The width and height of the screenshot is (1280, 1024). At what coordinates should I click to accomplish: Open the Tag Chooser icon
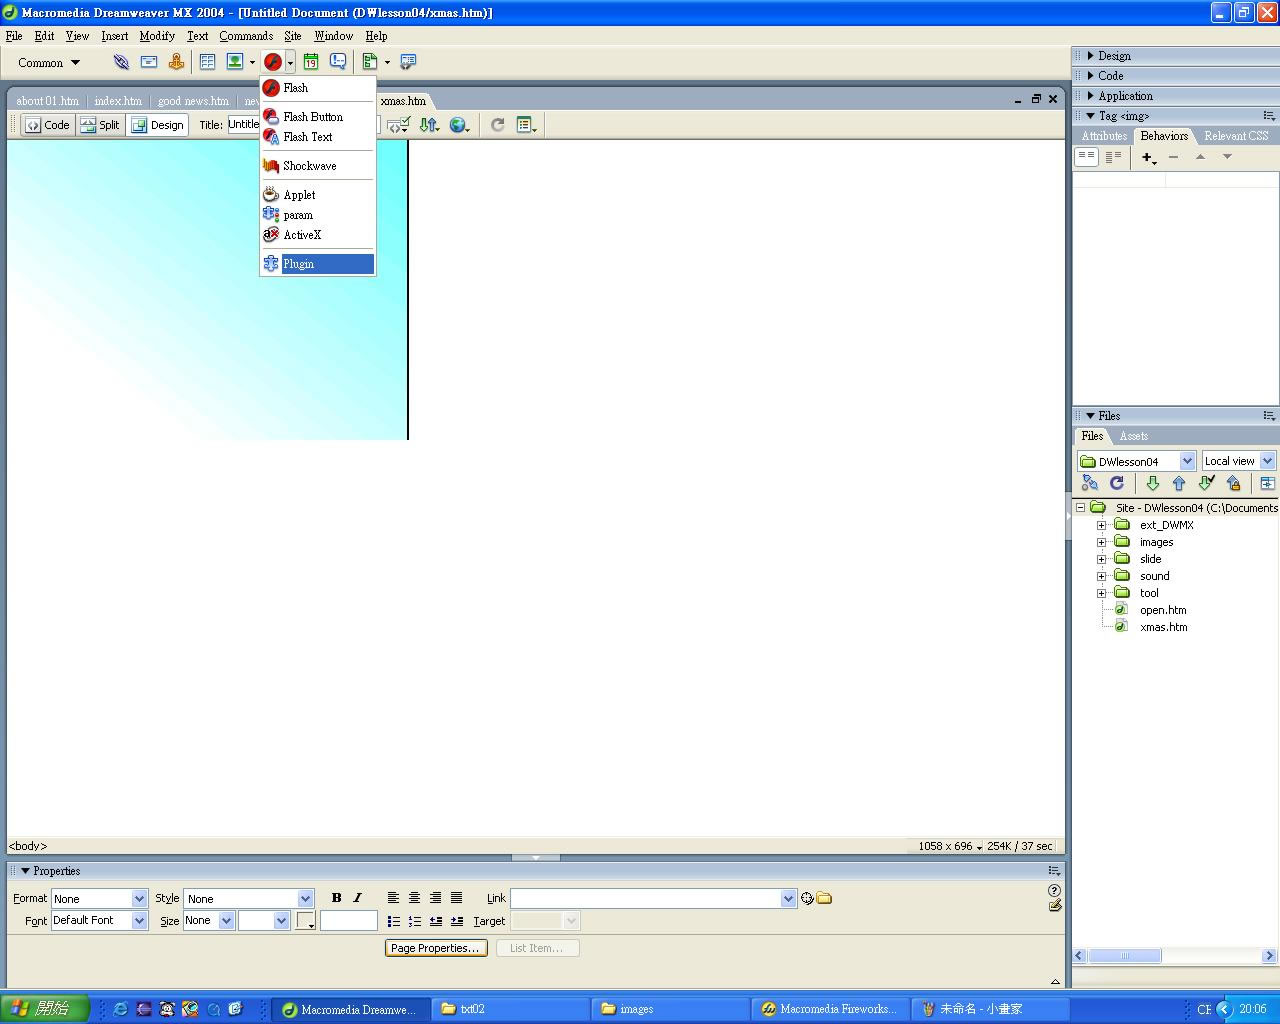click(408, 62)
